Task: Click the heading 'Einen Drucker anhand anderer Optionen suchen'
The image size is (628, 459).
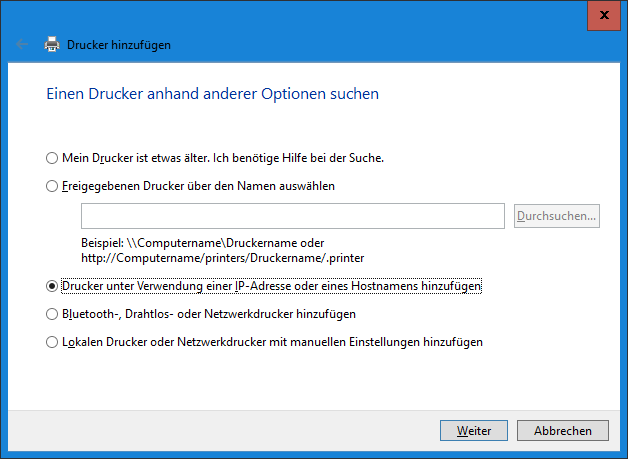Action: (212, 95)
